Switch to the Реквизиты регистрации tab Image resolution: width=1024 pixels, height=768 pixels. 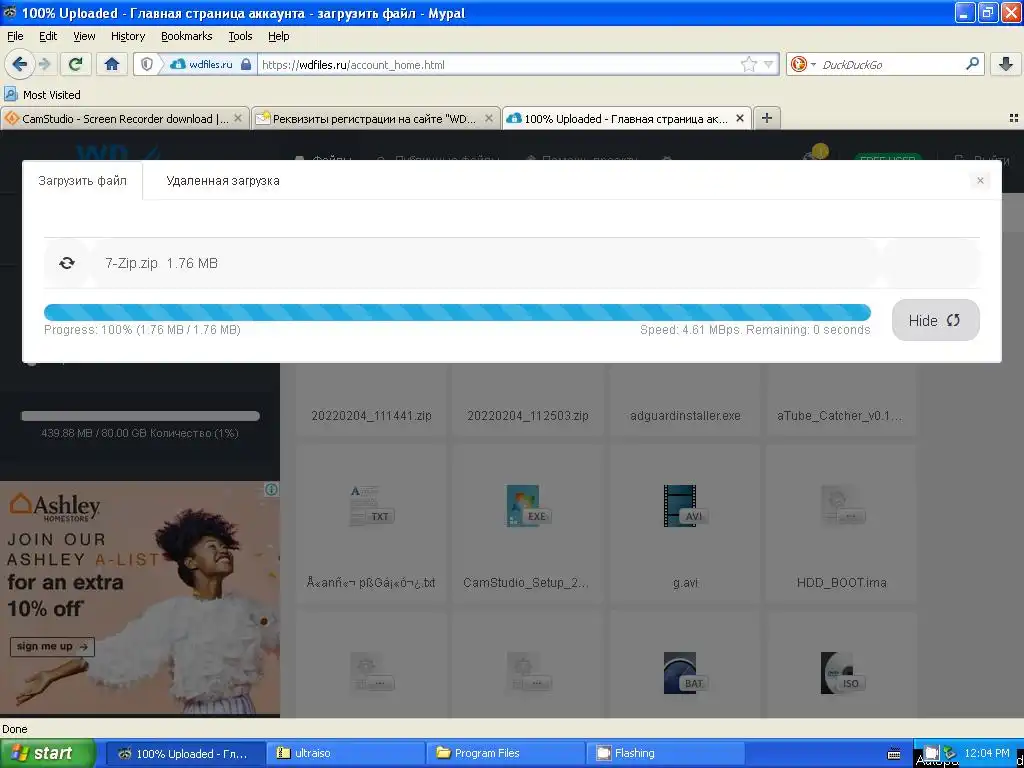click(375, 119)
